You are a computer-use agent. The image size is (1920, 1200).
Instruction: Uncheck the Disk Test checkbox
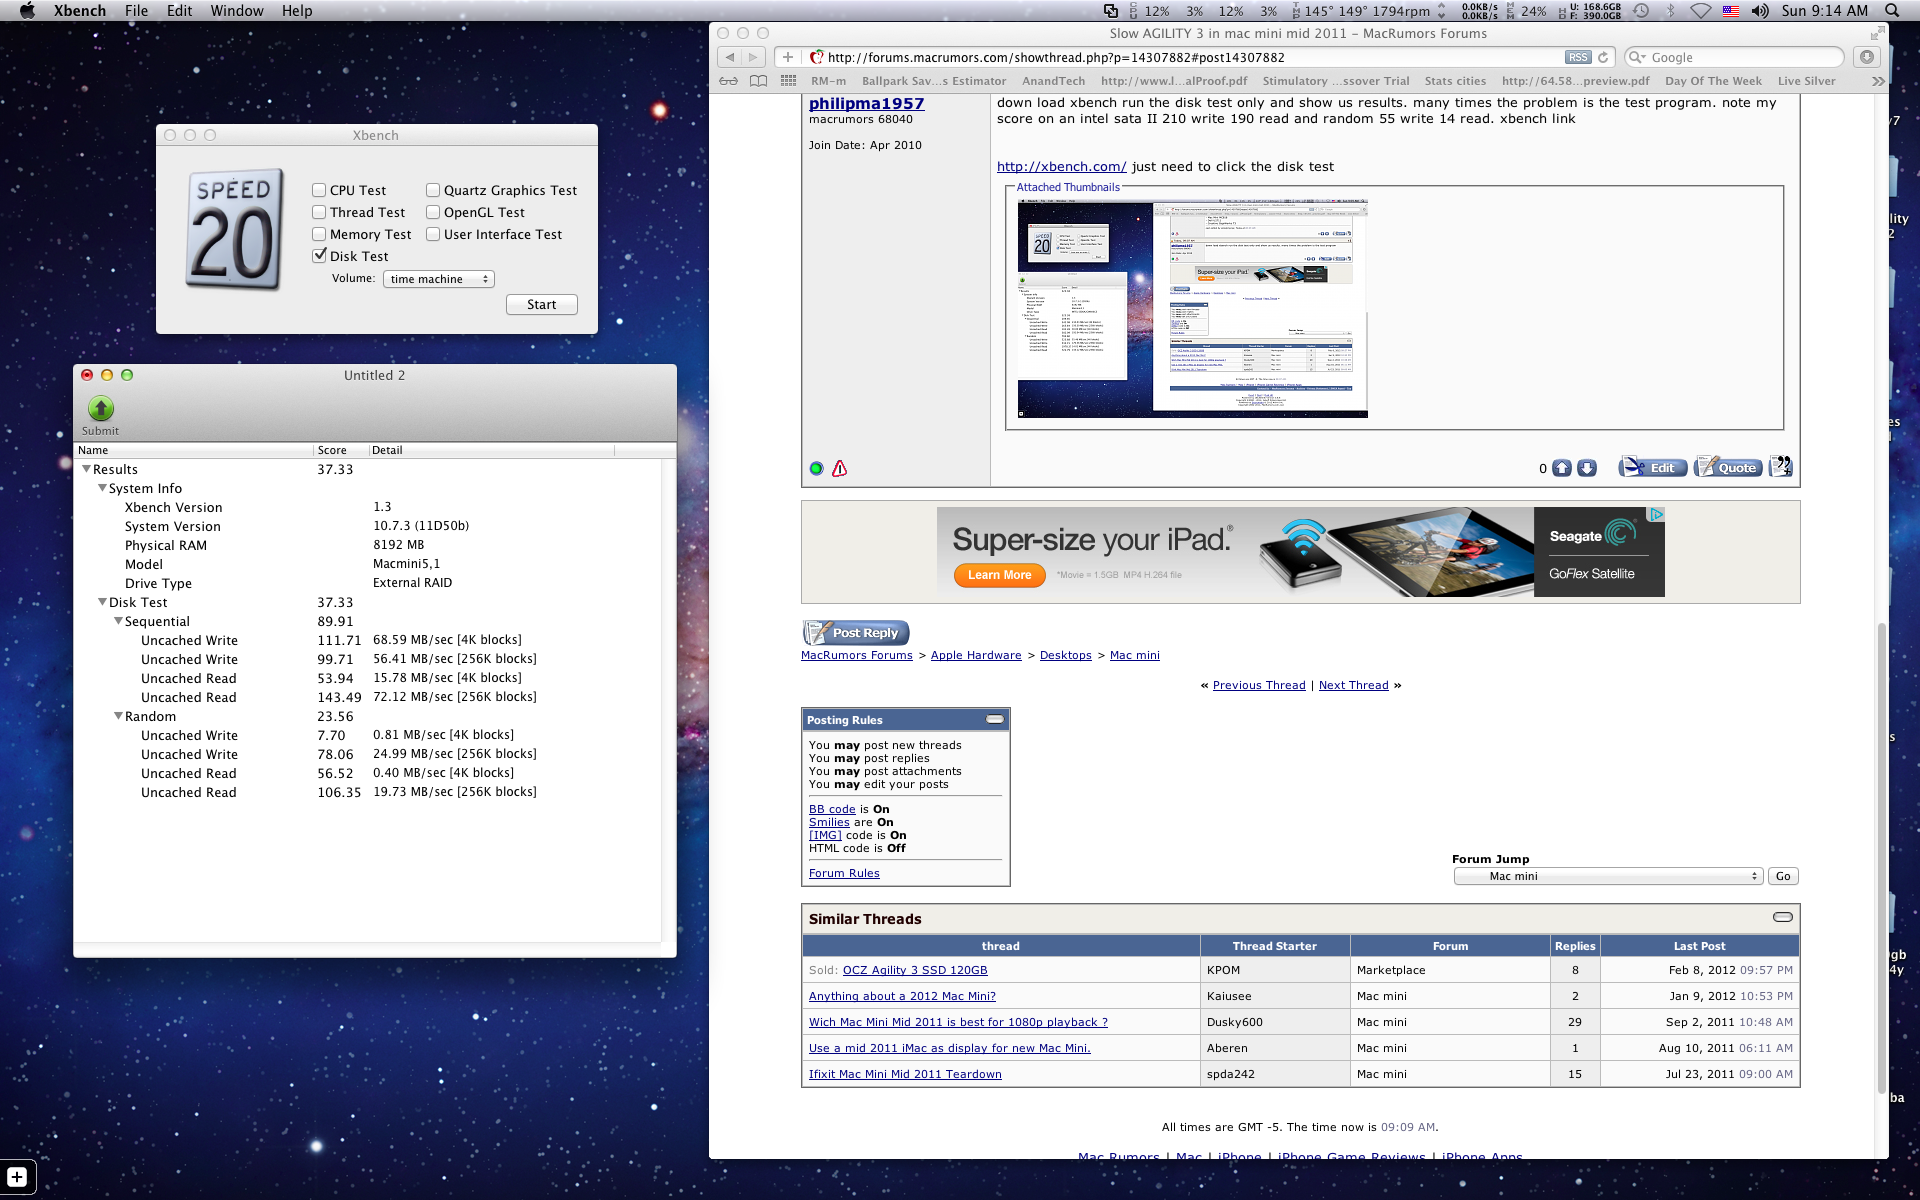coord(319,256)
